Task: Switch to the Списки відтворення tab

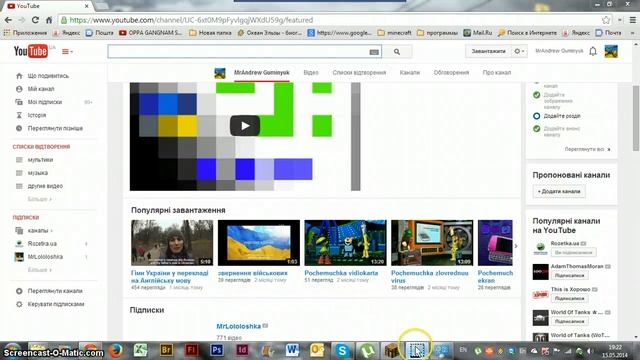Action: pos(359,73)
